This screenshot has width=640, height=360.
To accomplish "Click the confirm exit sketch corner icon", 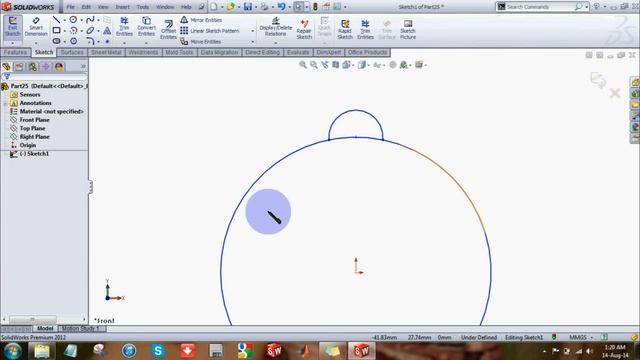I will pyautogui.click(x=598, y=80).
